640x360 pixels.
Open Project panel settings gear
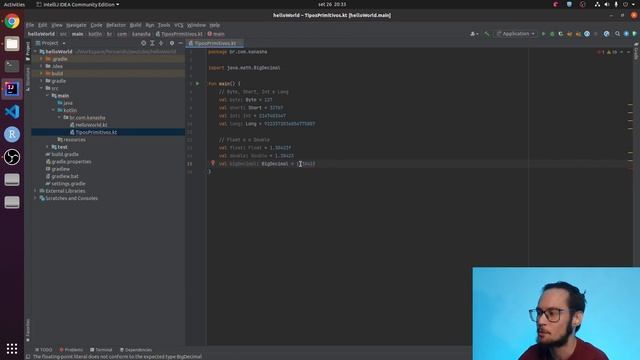172,43
